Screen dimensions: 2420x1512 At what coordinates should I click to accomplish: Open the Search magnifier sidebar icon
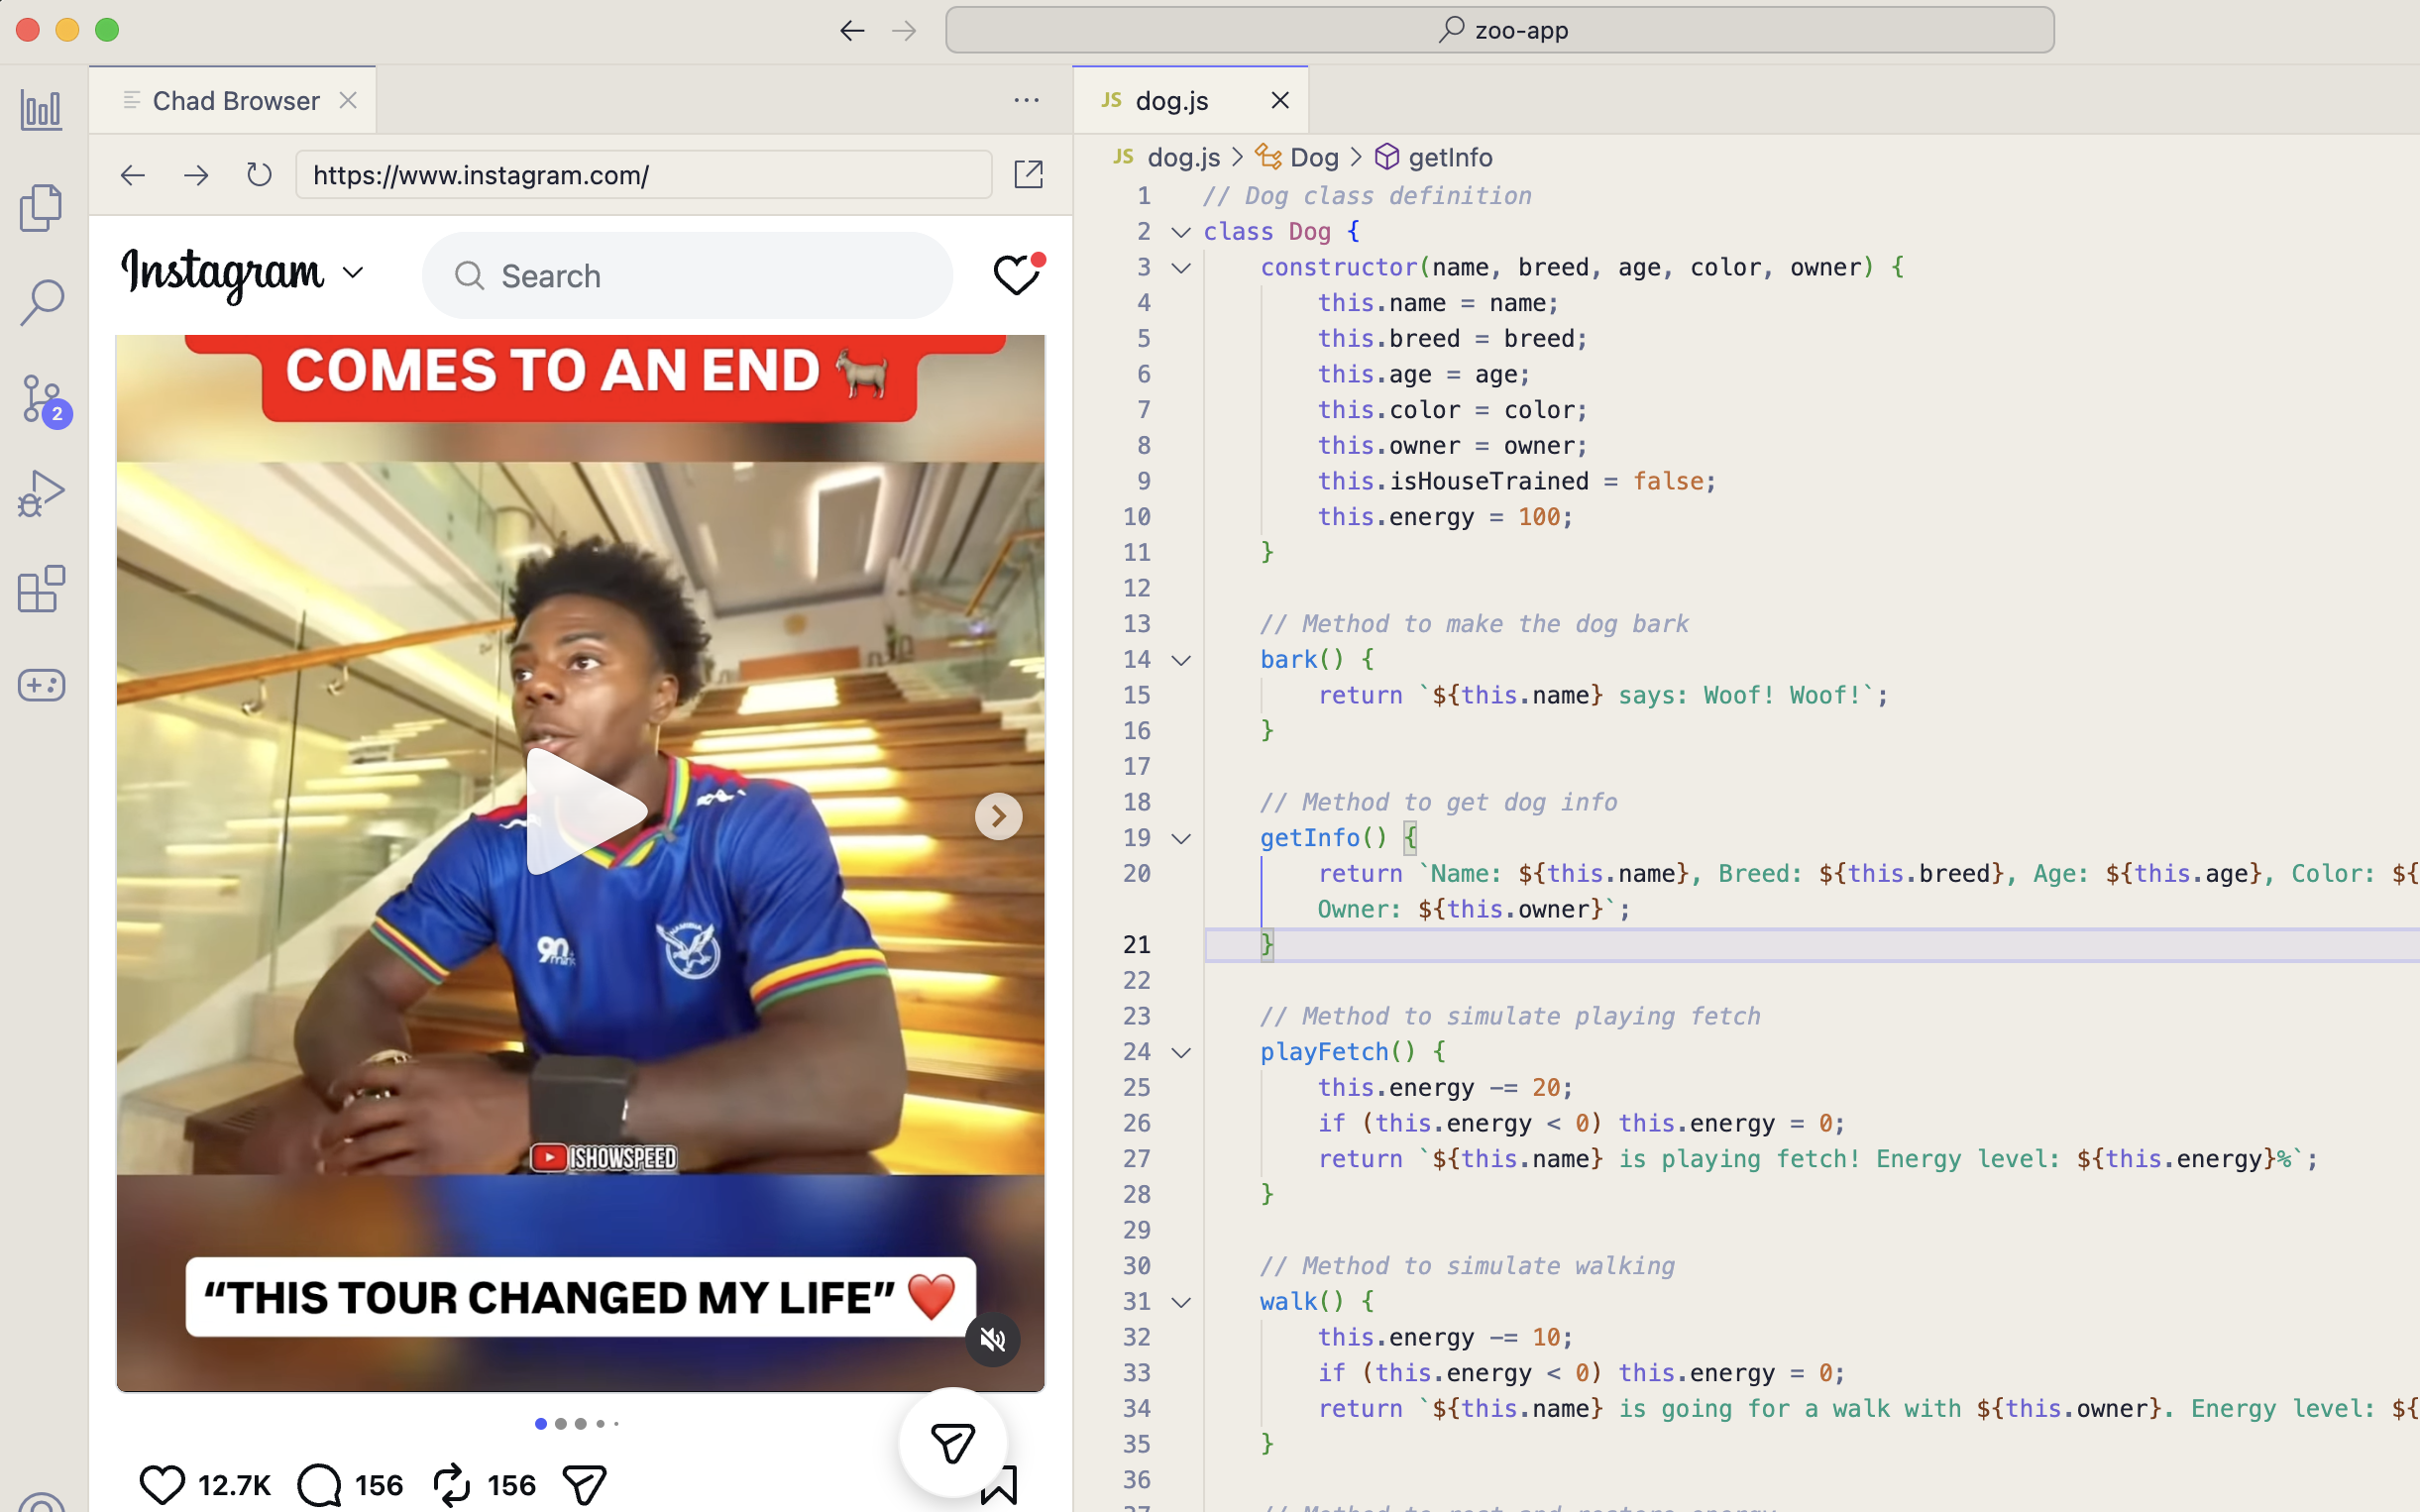coord(41,302)
